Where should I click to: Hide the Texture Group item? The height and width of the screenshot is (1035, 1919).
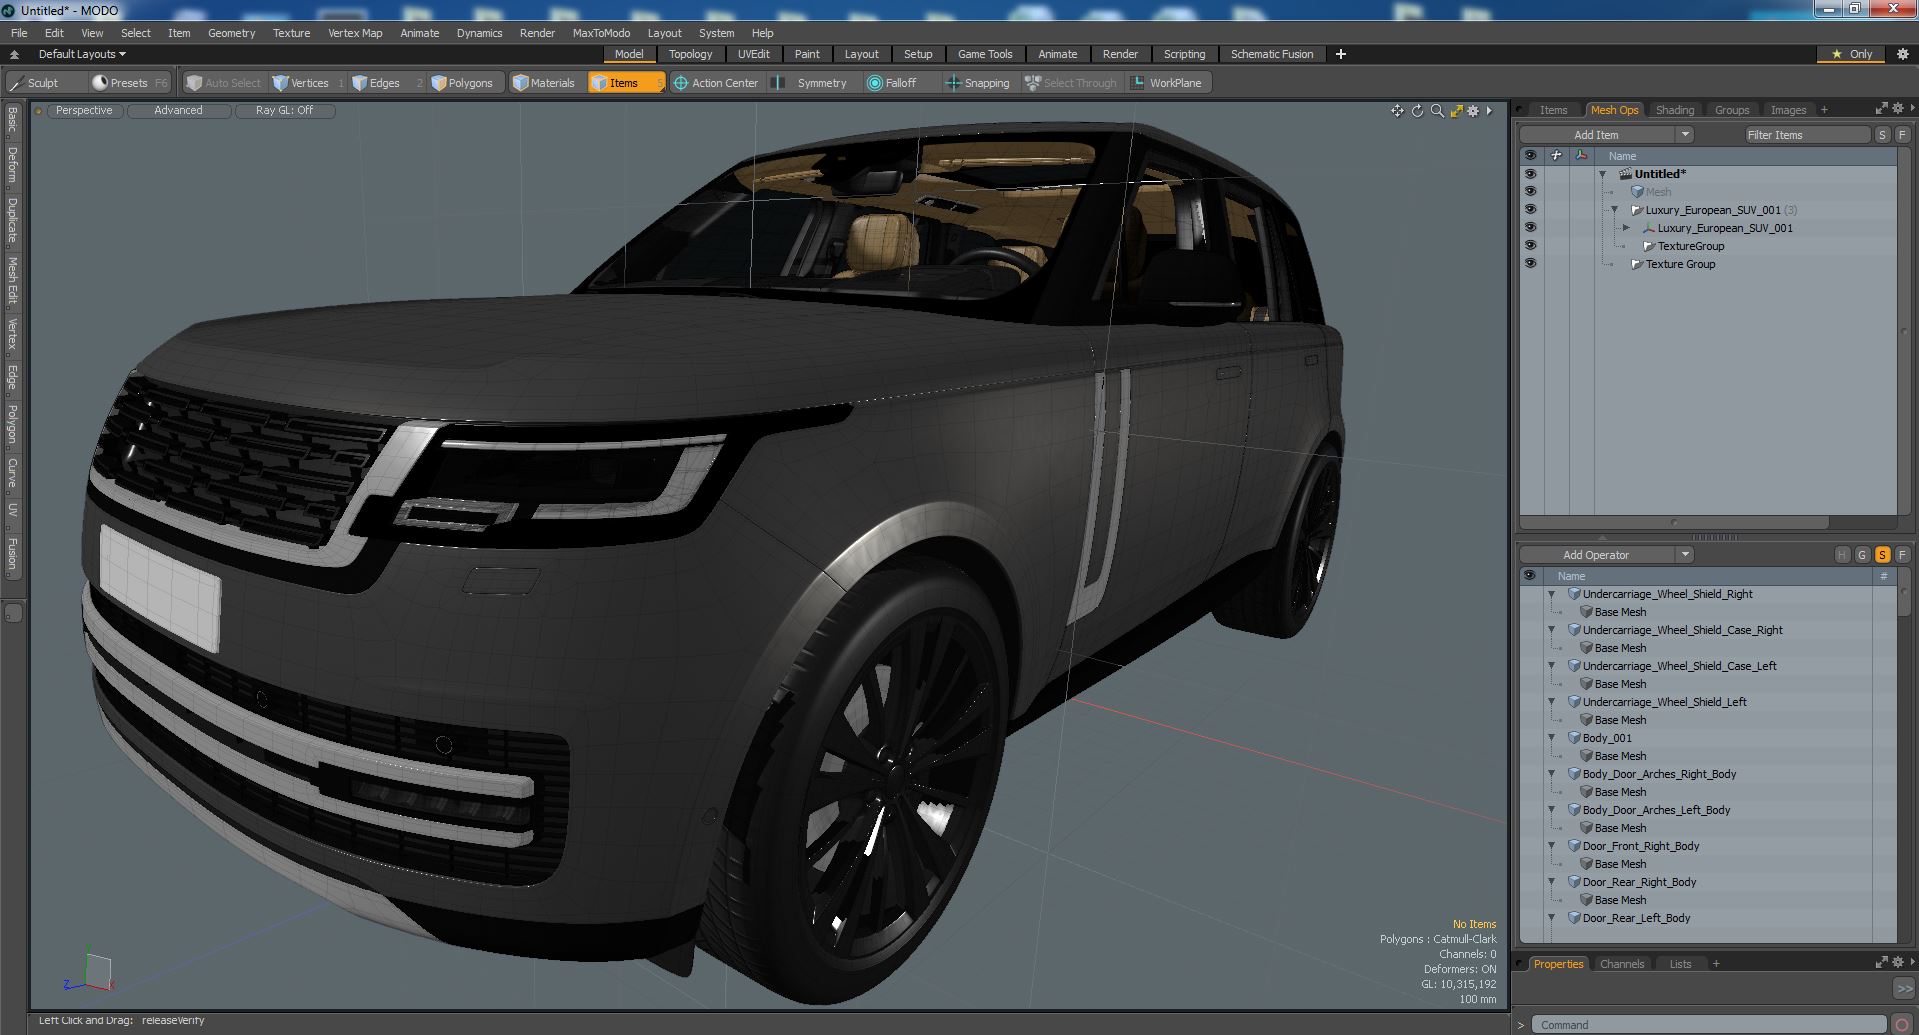[1529, 264]
